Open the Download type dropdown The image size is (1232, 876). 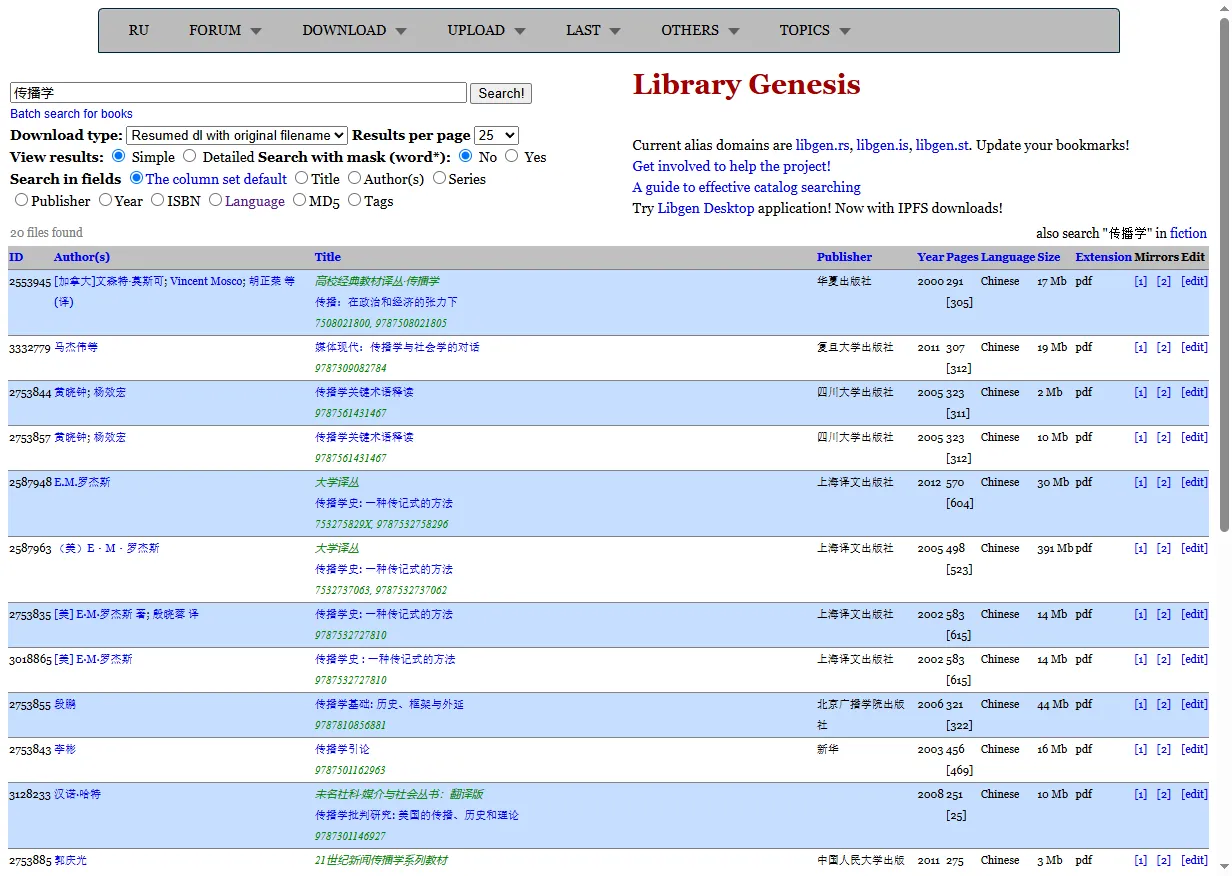point(237,135)
